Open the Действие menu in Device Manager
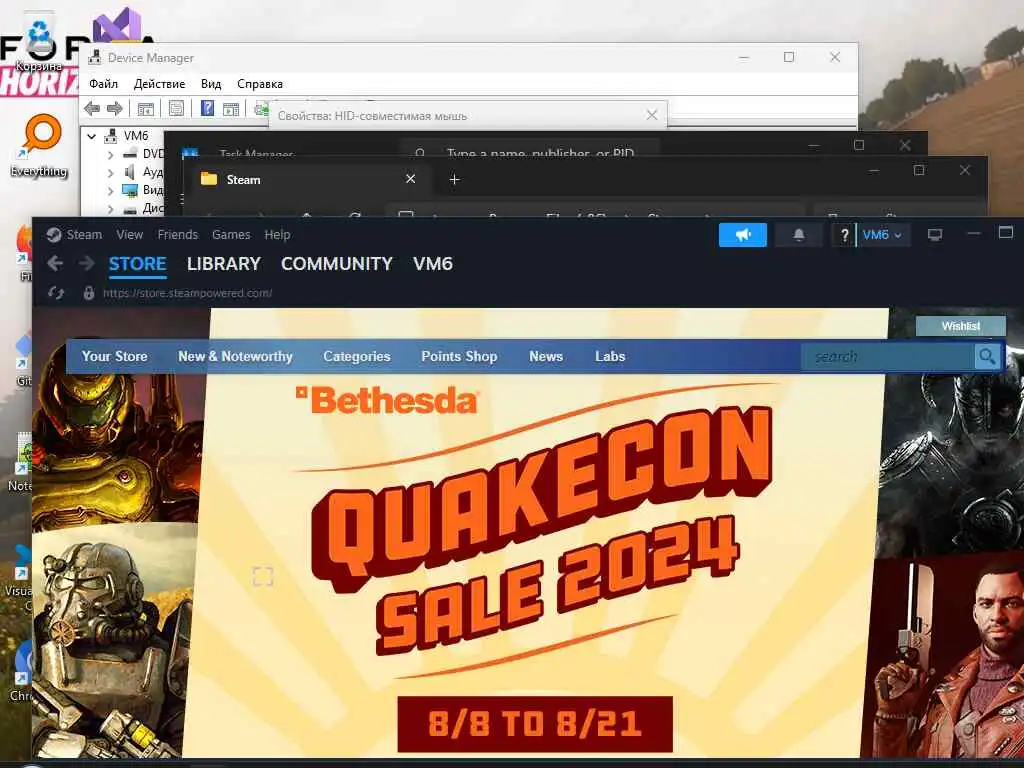 pyautogui.click(x=159, y=84)
